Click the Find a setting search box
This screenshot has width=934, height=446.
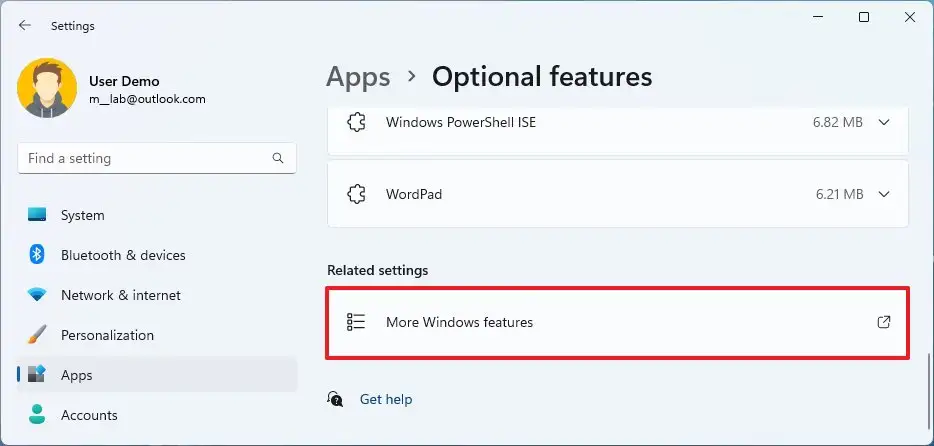(x=157, y=158)
